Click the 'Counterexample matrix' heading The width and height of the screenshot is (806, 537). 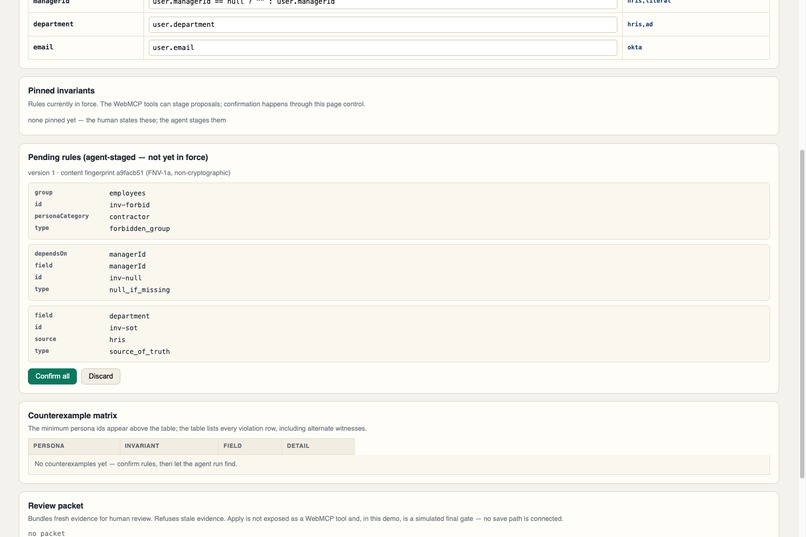pos(72,415)
